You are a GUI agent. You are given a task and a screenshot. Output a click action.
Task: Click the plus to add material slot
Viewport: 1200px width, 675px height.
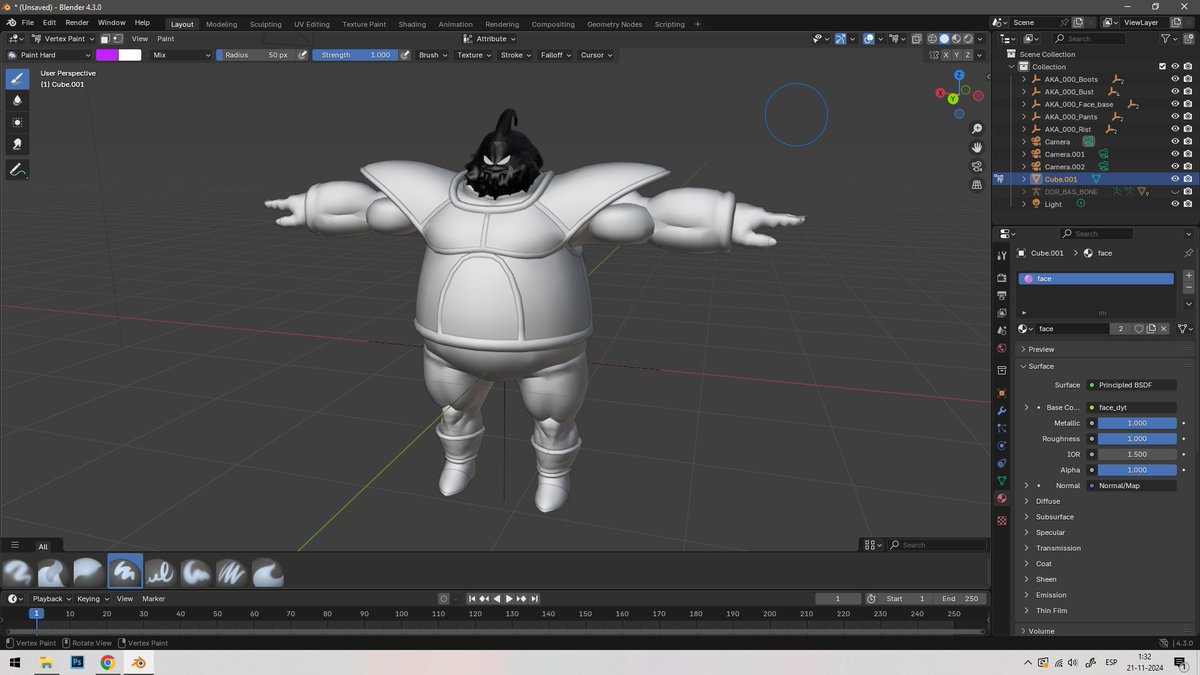1188,275
